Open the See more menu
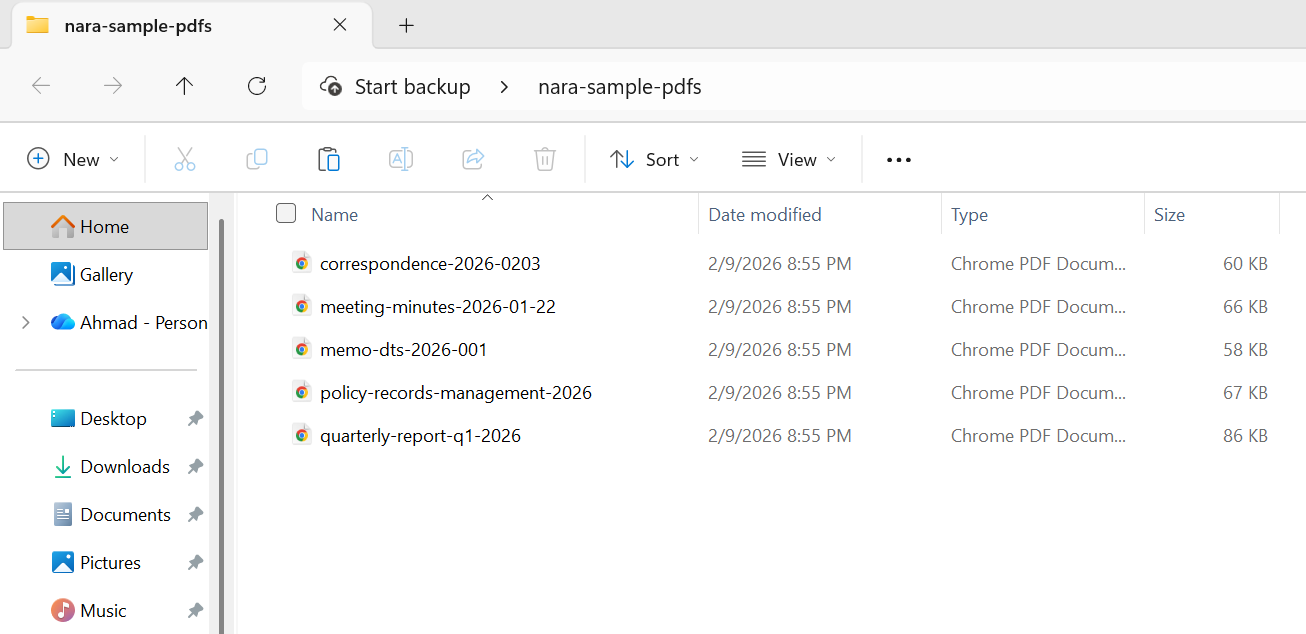Viewport: 1306px width, 634px height. [898, 159]
